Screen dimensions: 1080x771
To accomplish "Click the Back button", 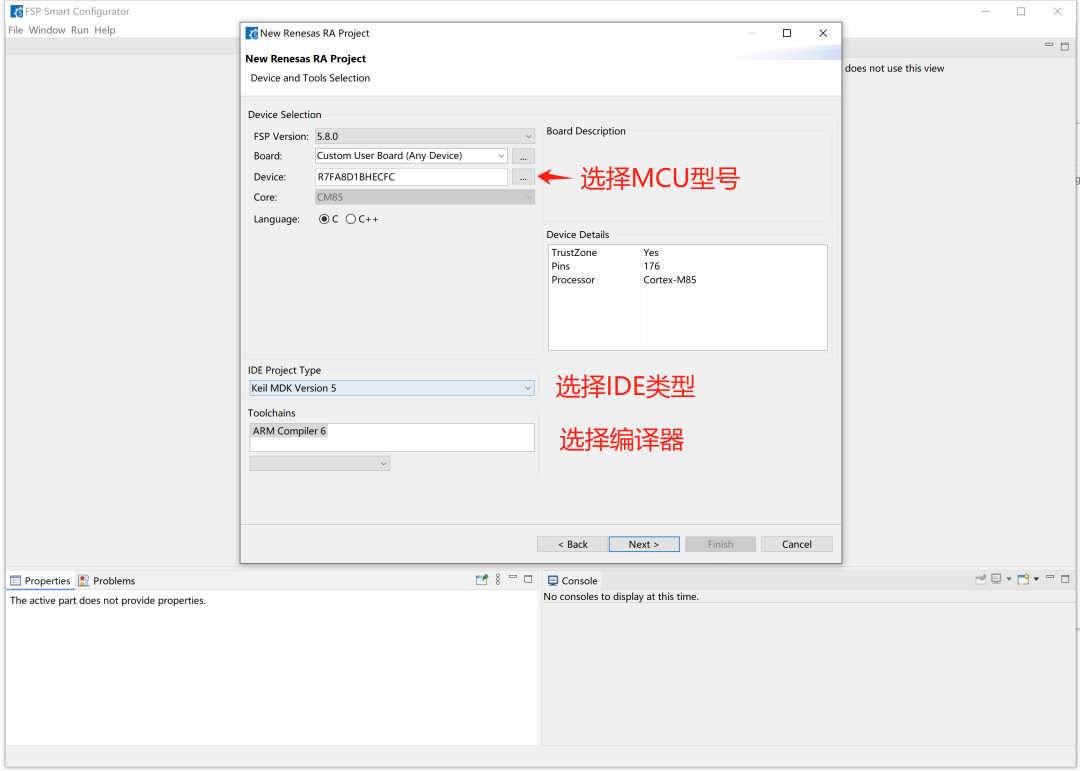I will 572,544.
